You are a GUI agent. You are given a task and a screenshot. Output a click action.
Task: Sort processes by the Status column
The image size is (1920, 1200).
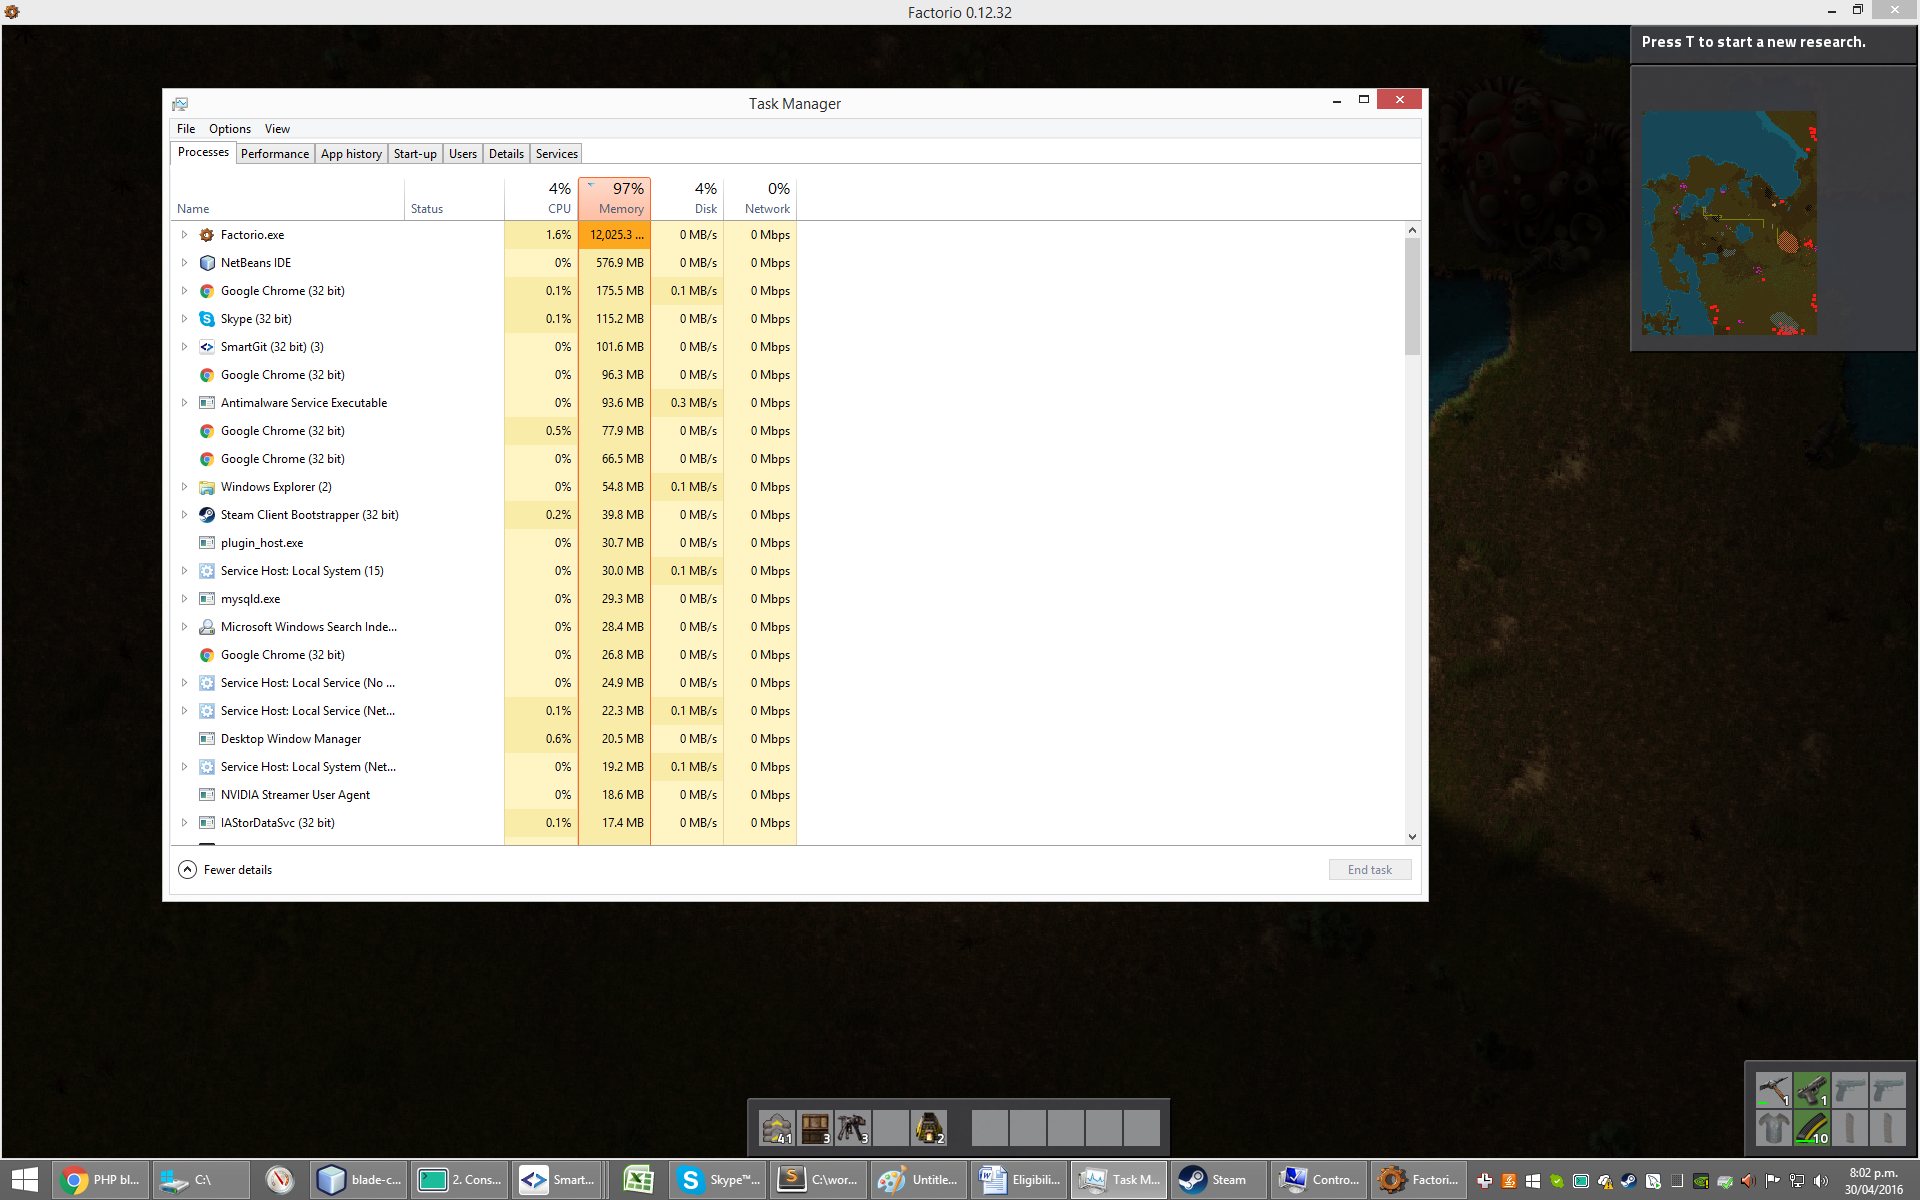pos(454,198)
